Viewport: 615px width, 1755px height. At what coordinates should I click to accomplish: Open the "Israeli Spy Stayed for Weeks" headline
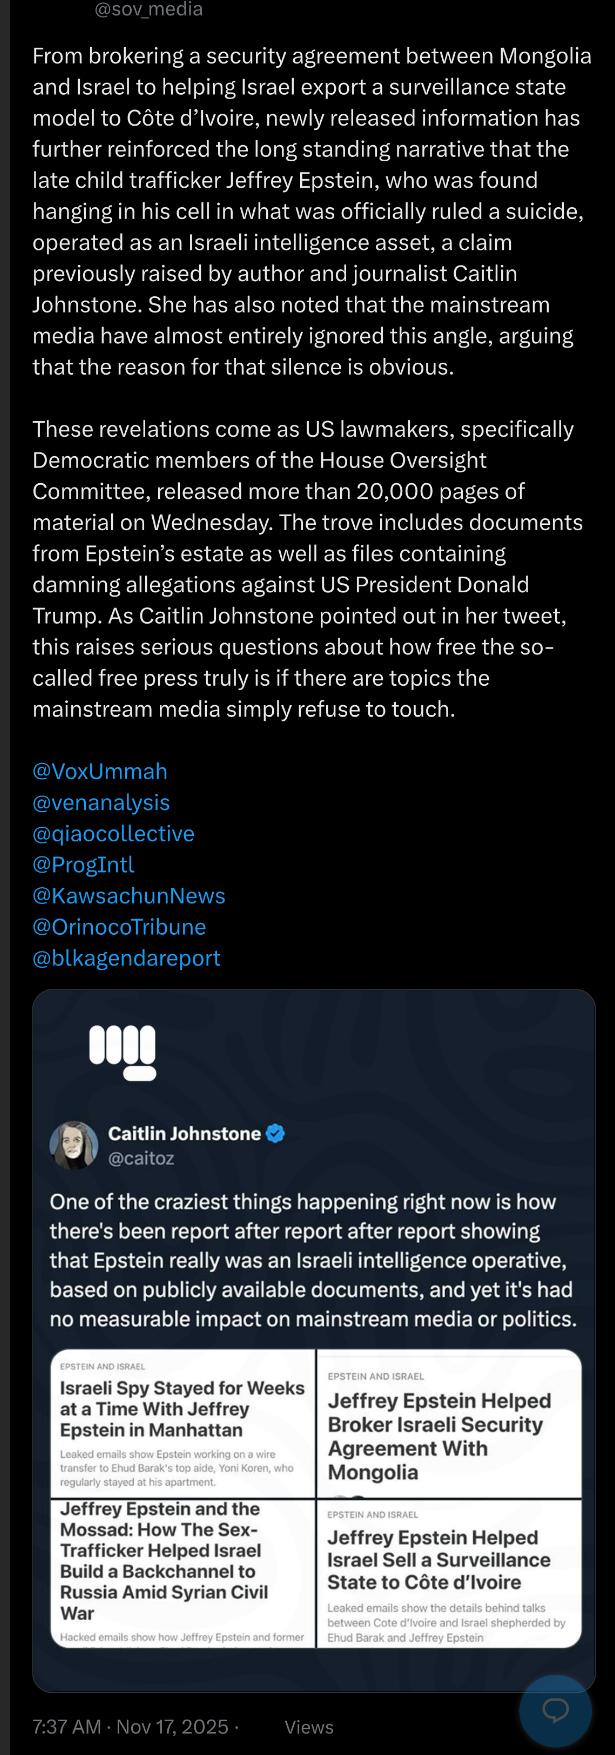tap(182, 1408)
